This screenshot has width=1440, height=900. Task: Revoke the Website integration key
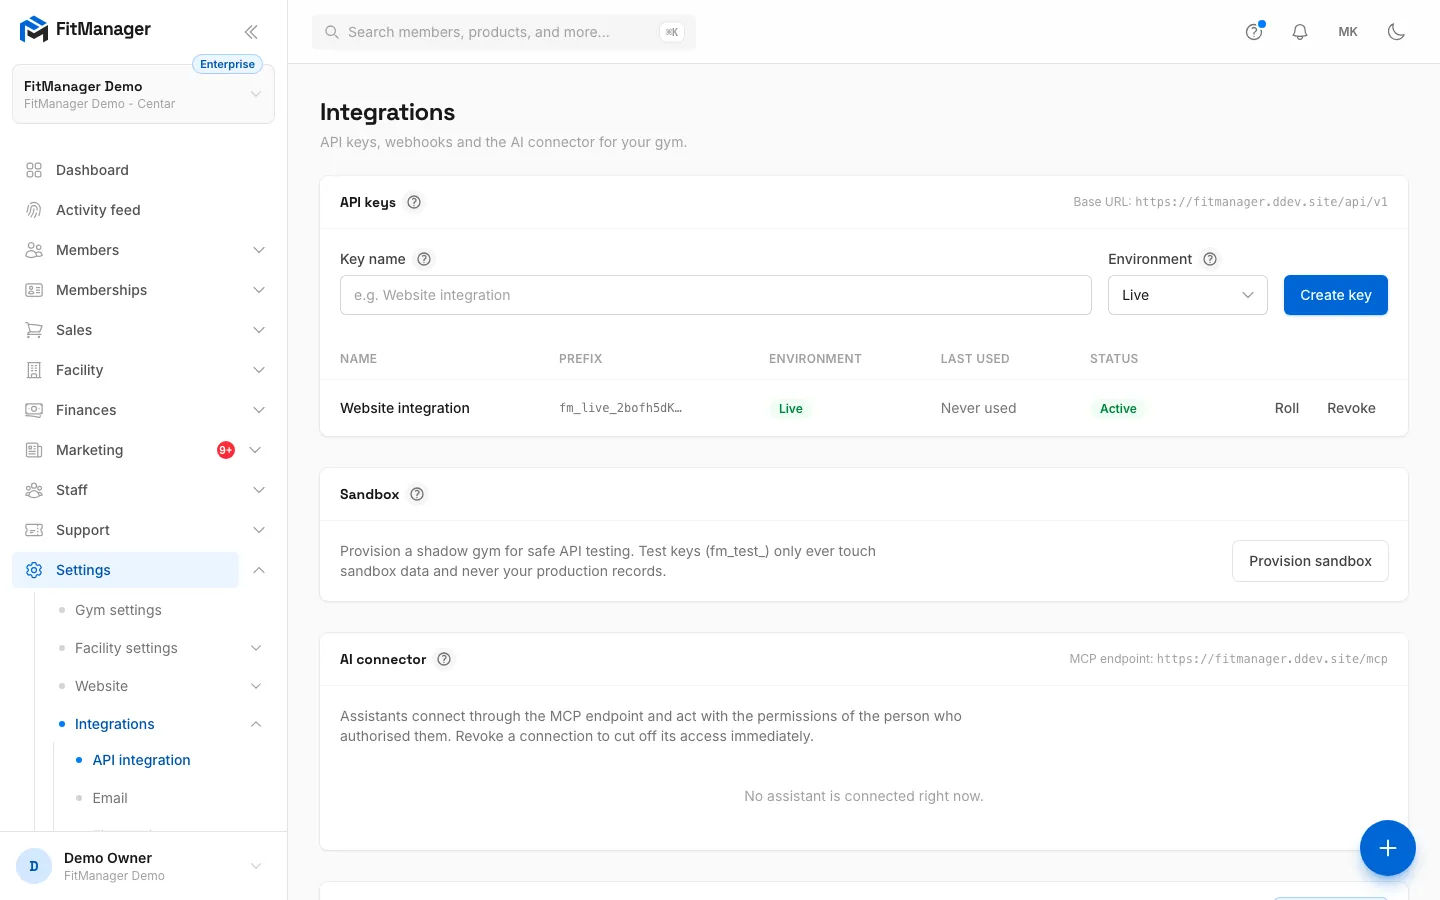[x=1351, y=408]
